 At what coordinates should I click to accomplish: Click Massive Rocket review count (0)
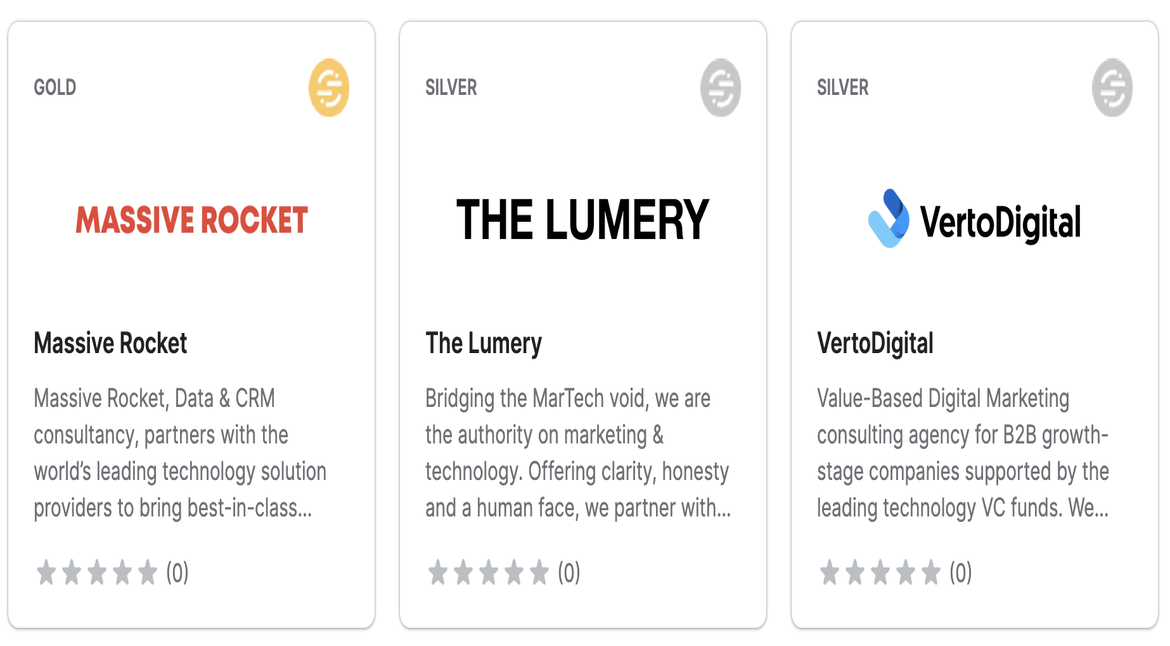177,573
